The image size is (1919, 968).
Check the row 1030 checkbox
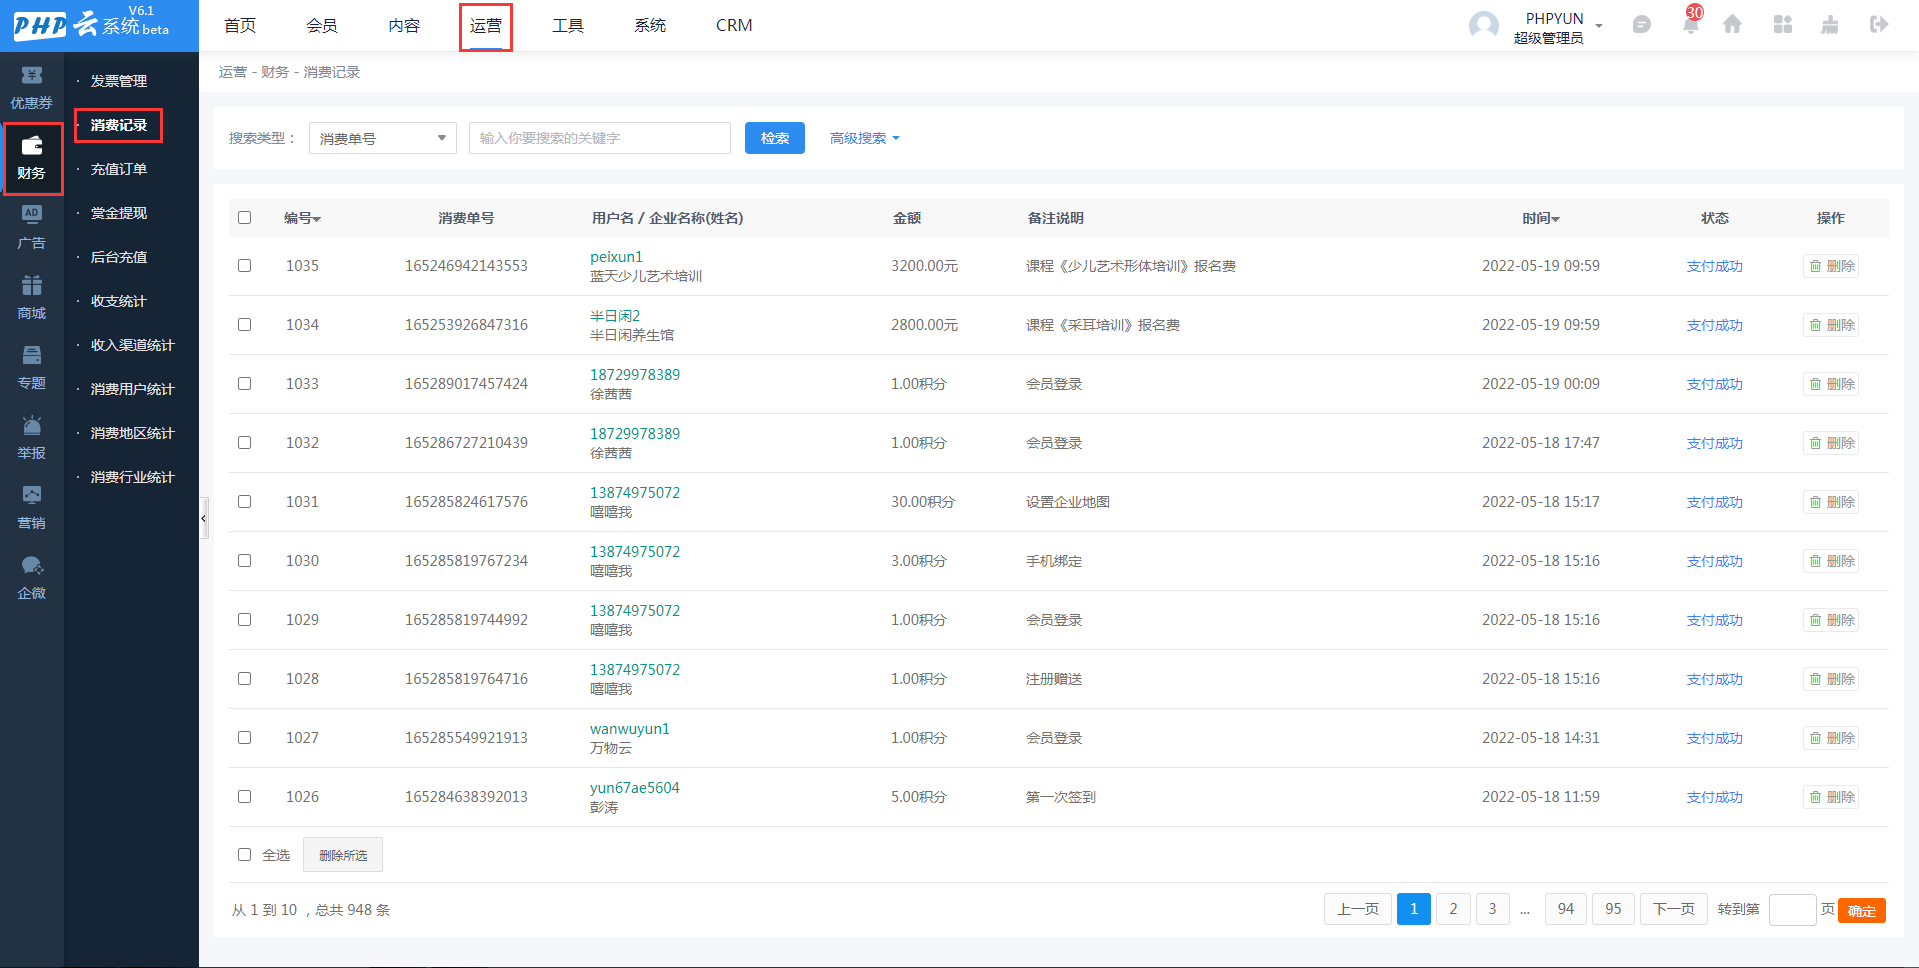(x=244, y=561)
